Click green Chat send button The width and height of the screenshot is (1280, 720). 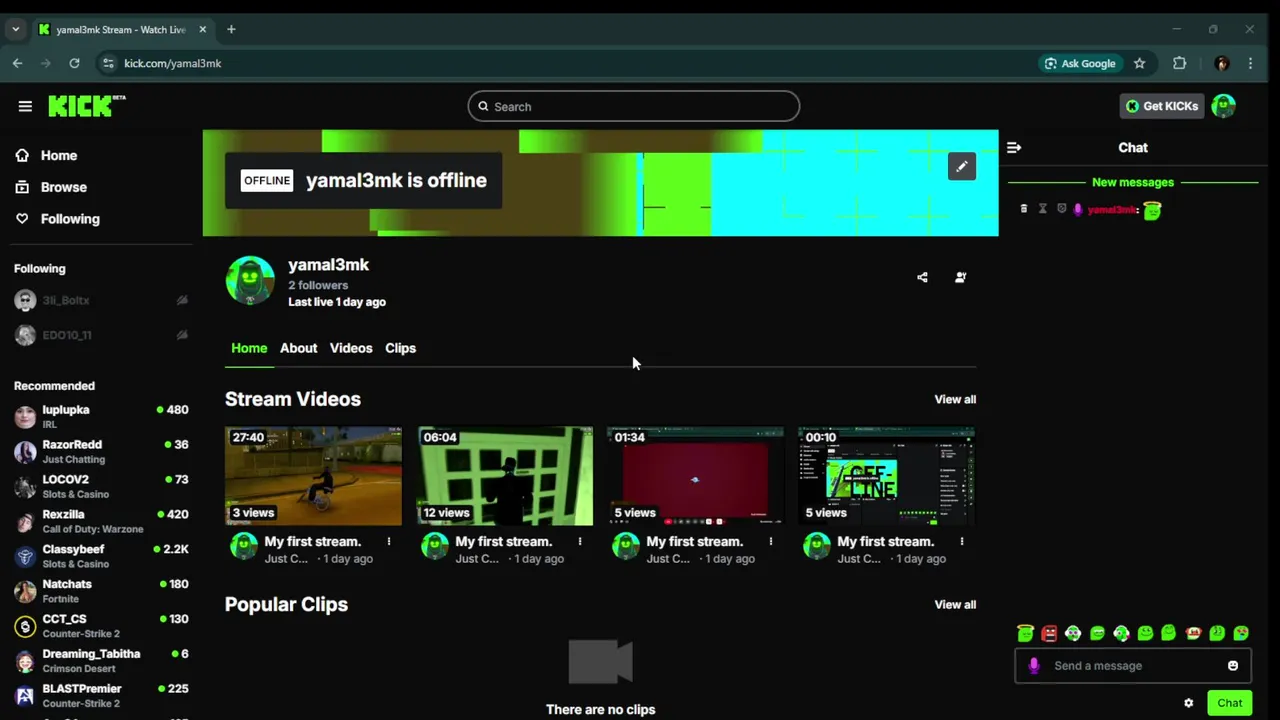[1230, 703]
